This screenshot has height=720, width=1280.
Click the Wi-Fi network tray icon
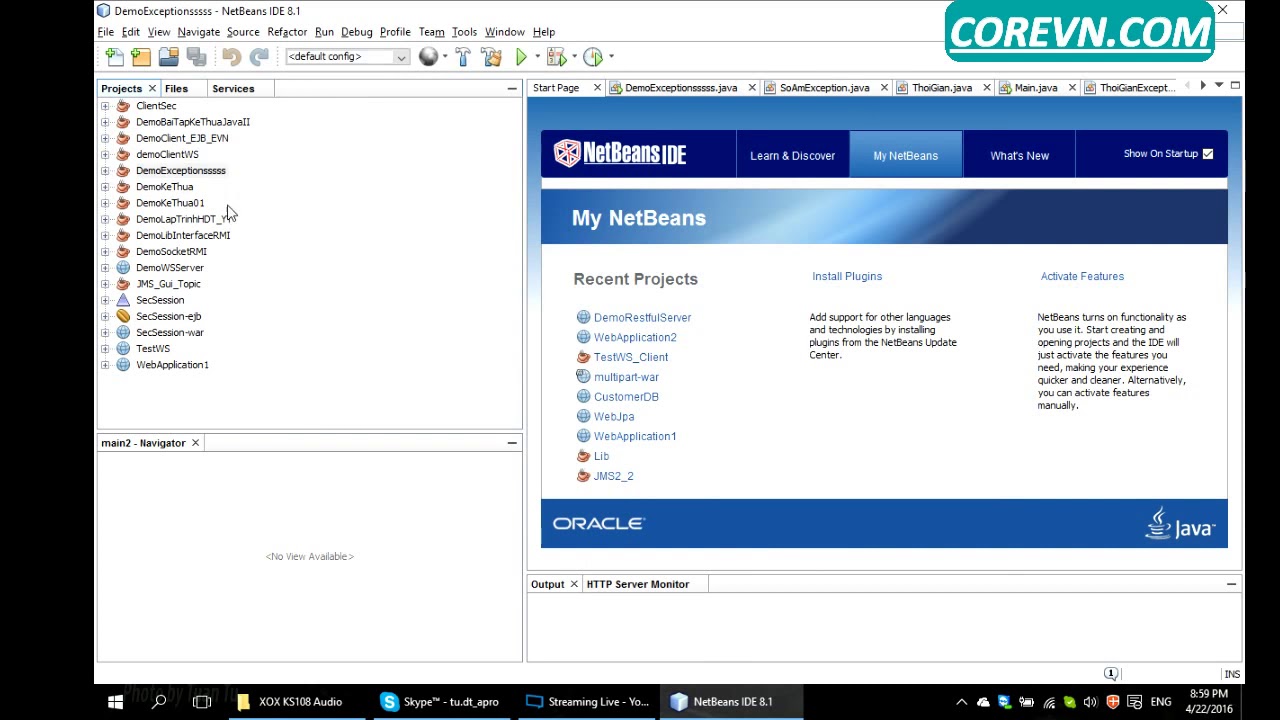point(1049,702)
